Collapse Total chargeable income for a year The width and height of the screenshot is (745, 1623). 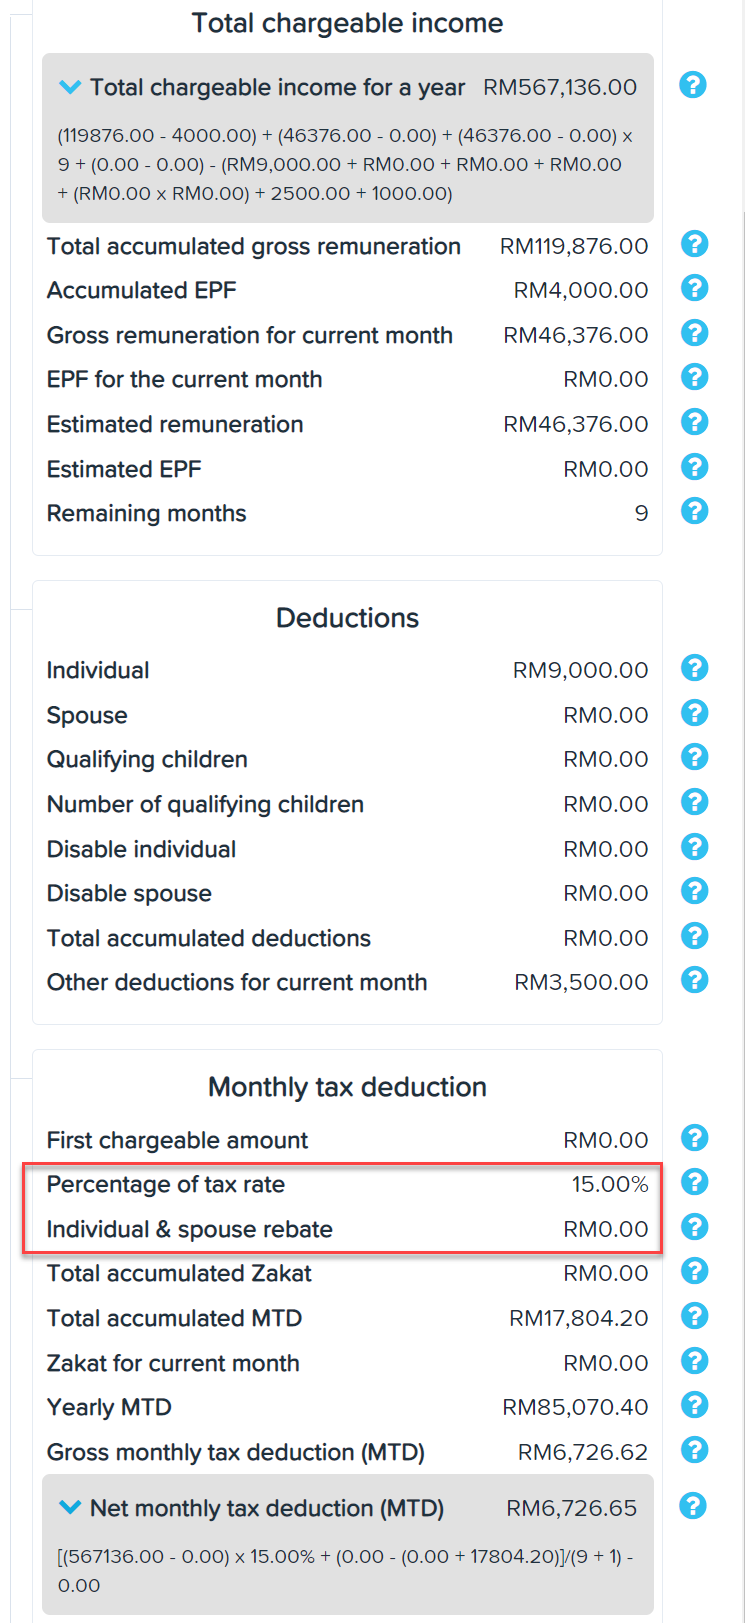click(x=70, y=87)
